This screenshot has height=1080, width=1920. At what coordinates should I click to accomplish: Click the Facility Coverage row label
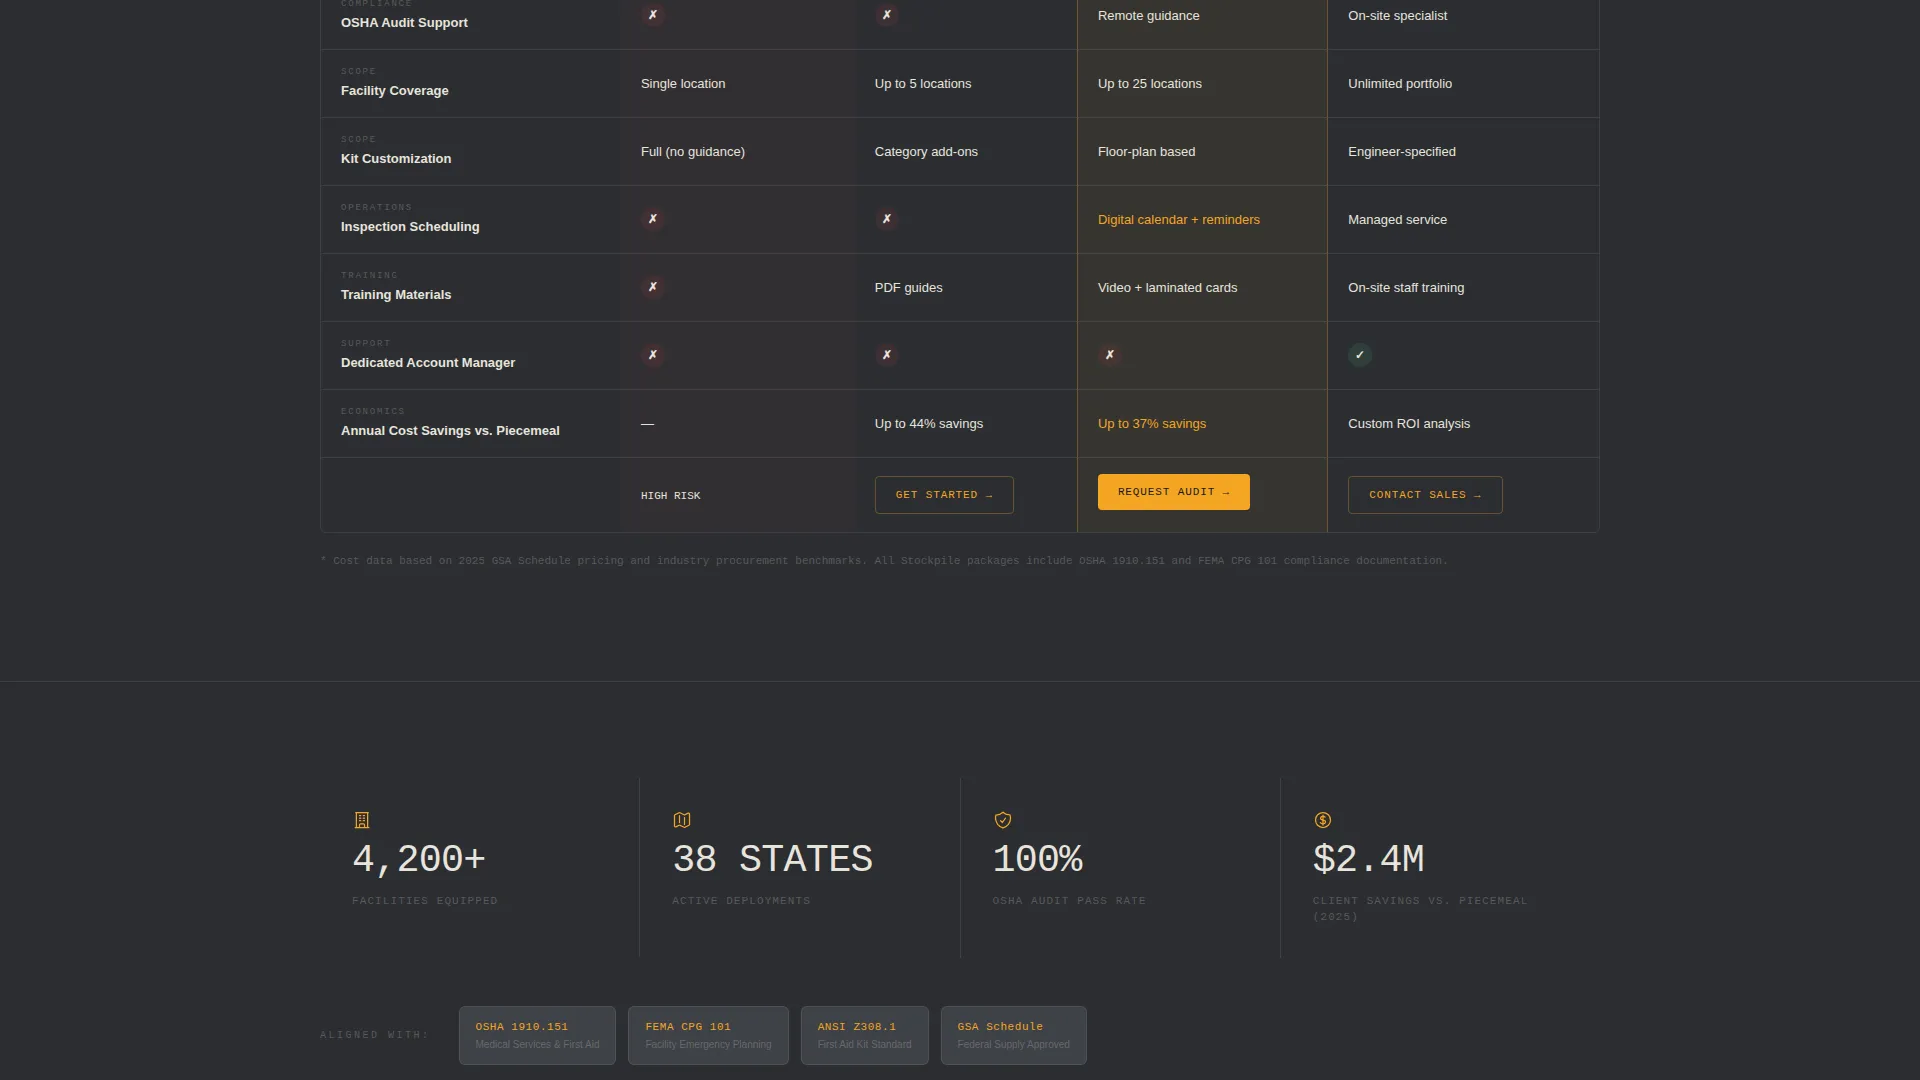tap(395, 91)
